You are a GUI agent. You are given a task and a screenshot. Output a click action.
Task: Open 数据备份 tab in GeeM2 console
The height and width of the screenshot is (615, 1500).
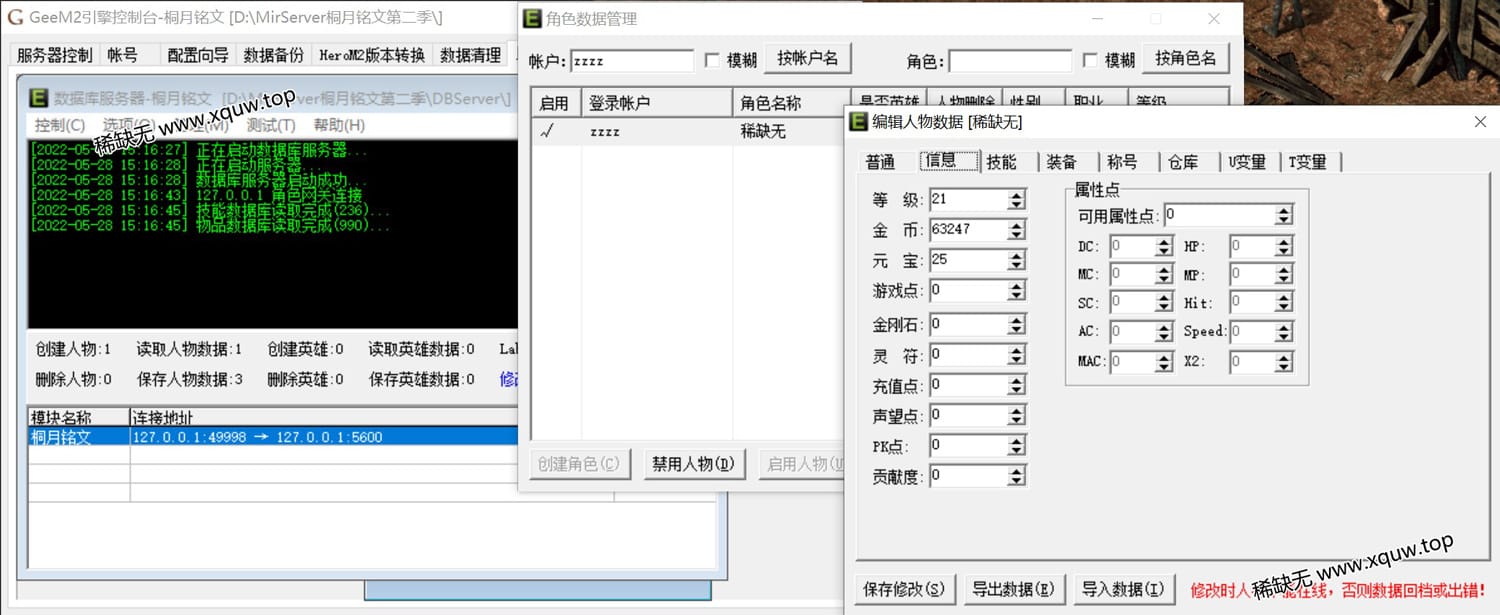[x=274, y=55]
